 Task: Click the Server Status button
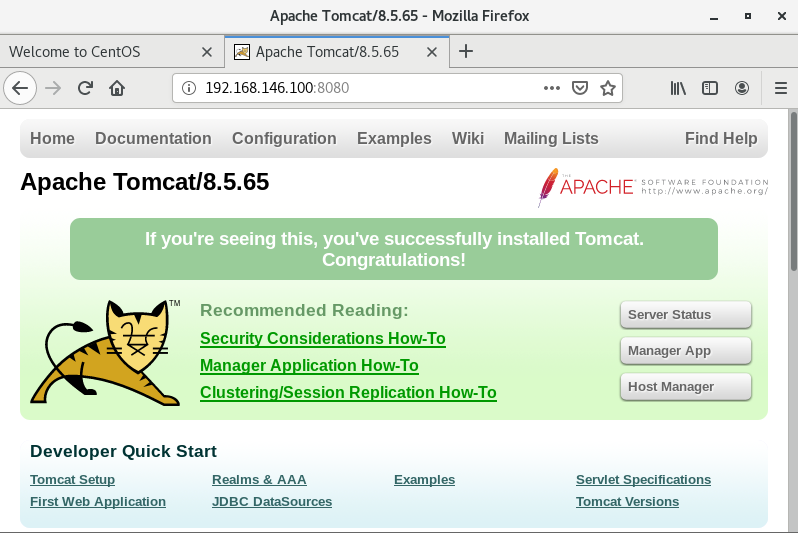pyautogui.click(x=686, y=315)
